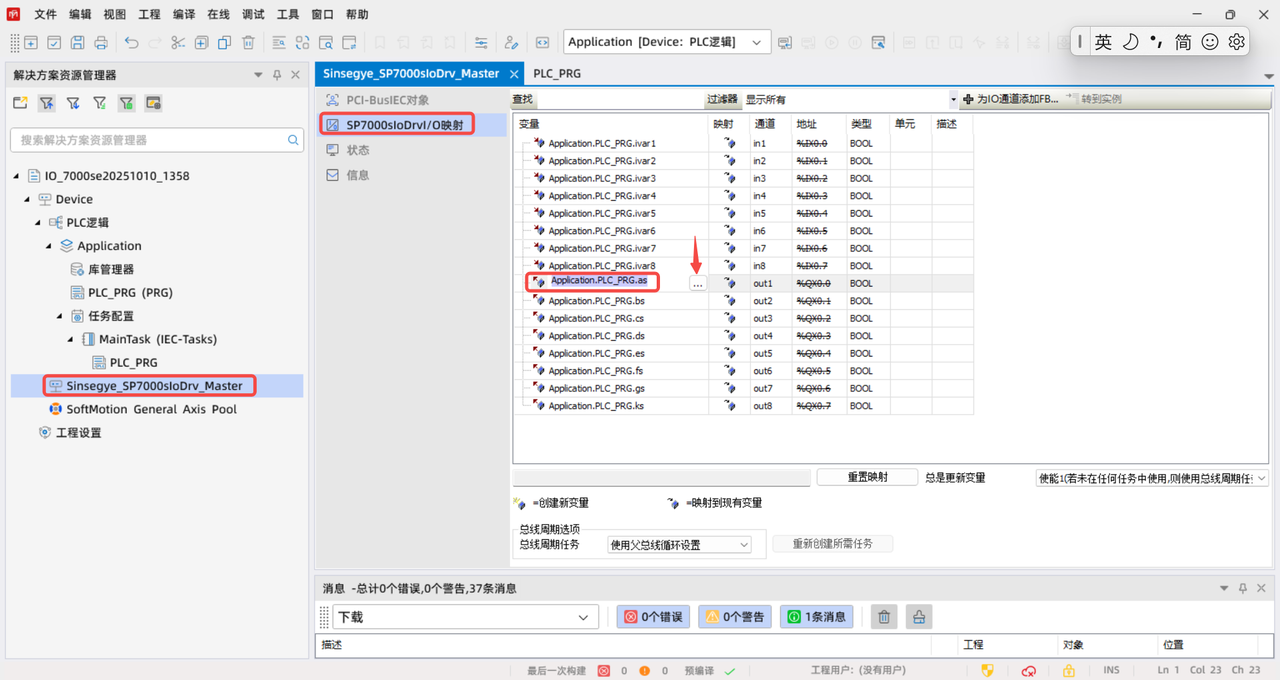The height and width of the screenshot is (680, 1280).
Task: Close the Sinsegye_SP7000sIoDrv_Master tab
Action: click(x=514, y=75)
